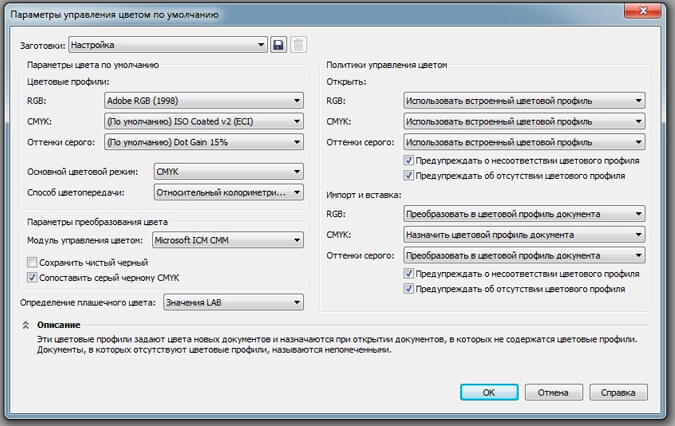The width and height of the screenshot is (675, 426).
Task: Expand the ISO Coated v2 CMYK profile dropdown
Action: (203, 121)
